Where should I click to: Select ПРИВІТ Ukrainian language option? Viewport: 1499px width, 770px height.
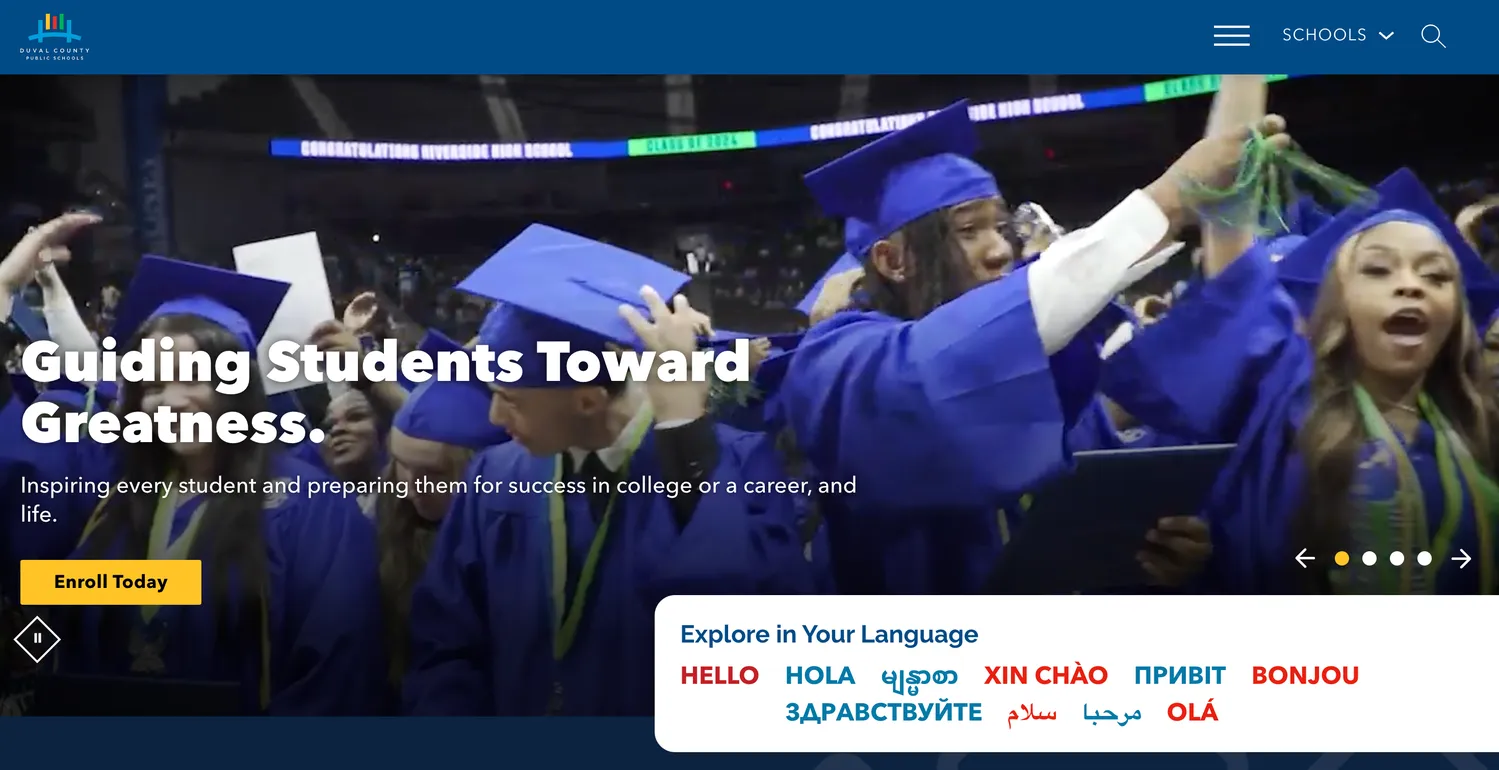(1180, 676)
